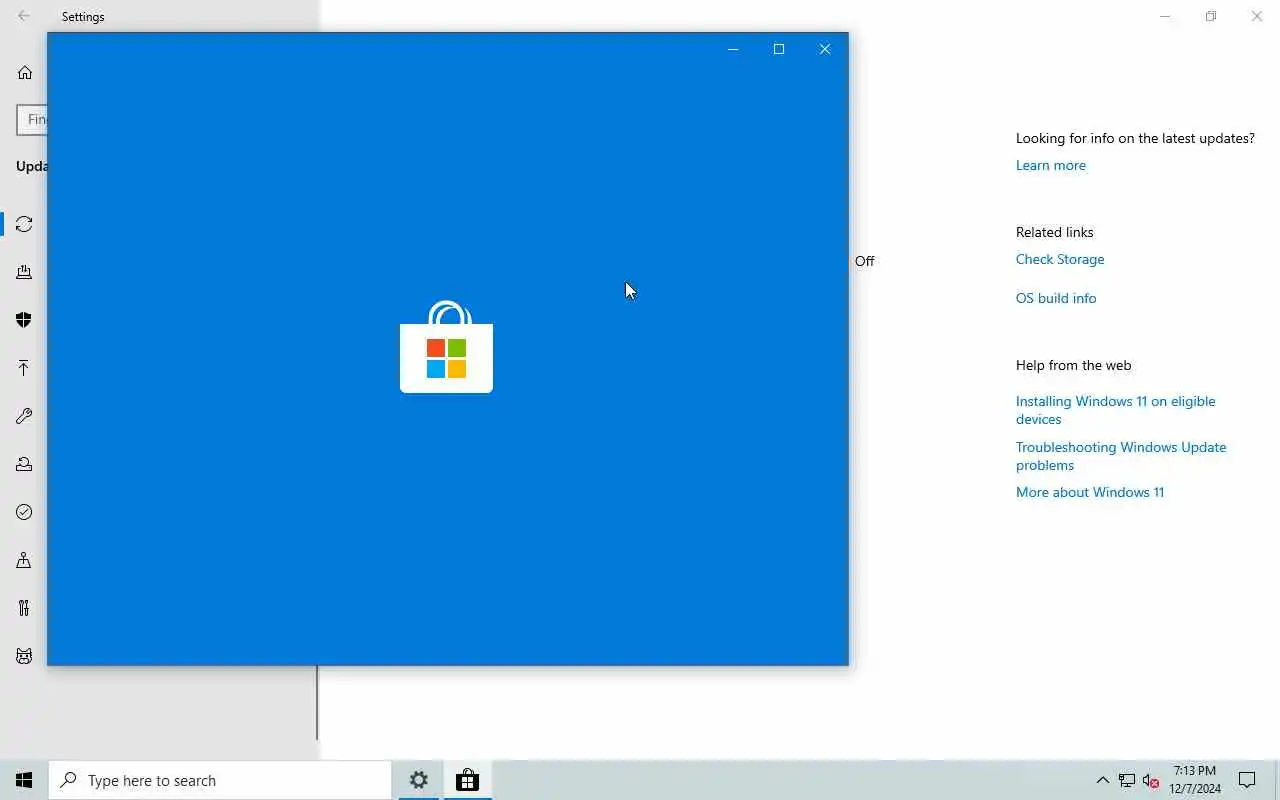This screenshot has width=1280, height=800.
Task: Click the Find a setting box in Settings
Action: coord(32,119)
